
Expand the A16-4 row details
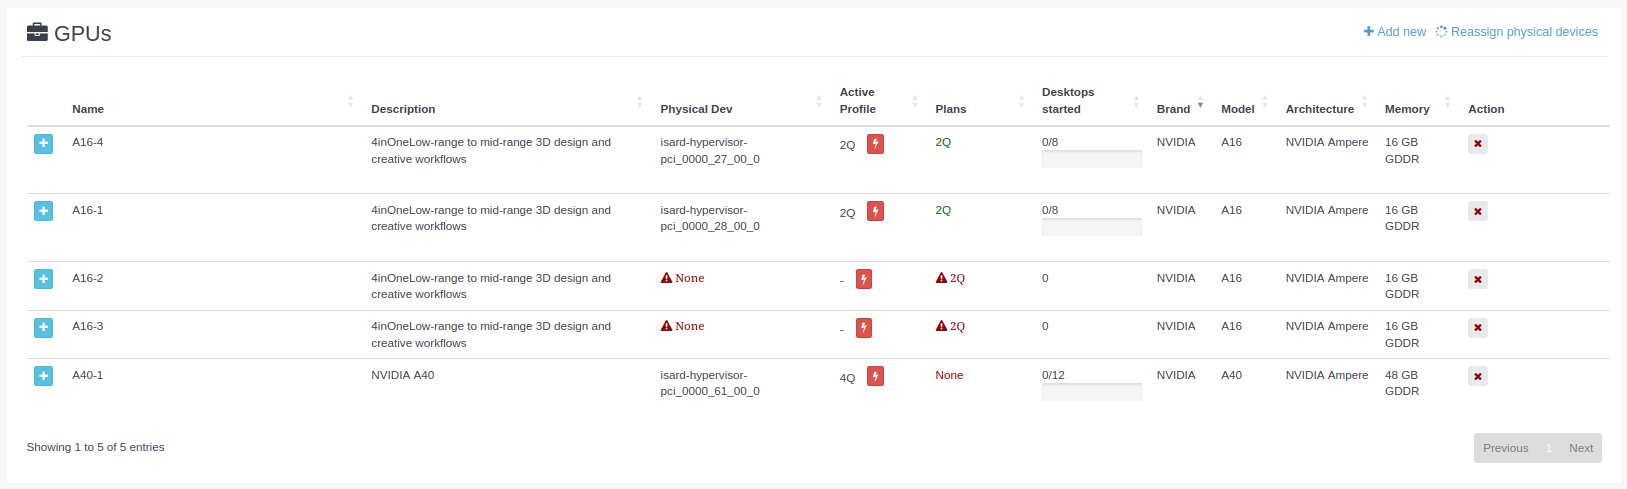pos(43,144)
